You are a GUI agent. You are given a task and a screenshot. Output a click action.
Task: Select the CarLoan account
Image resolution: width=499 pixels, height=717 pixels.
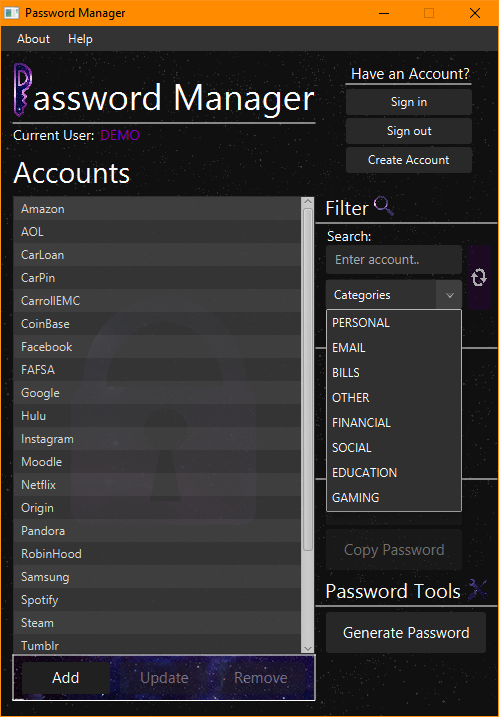pyautogui.click(x=157, y=255)
